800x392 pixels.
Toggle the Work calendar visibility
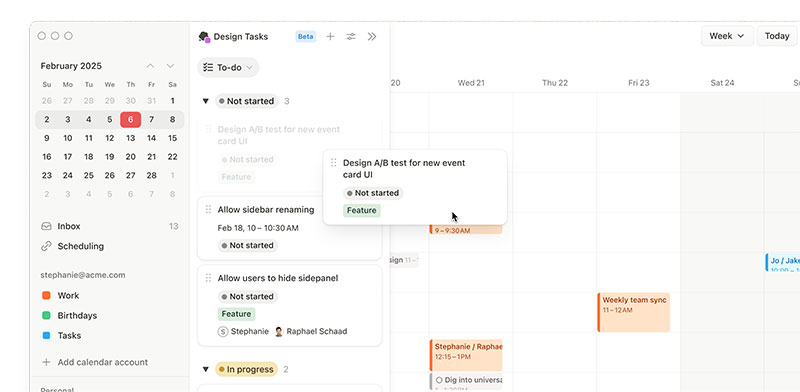coord(46,296)
